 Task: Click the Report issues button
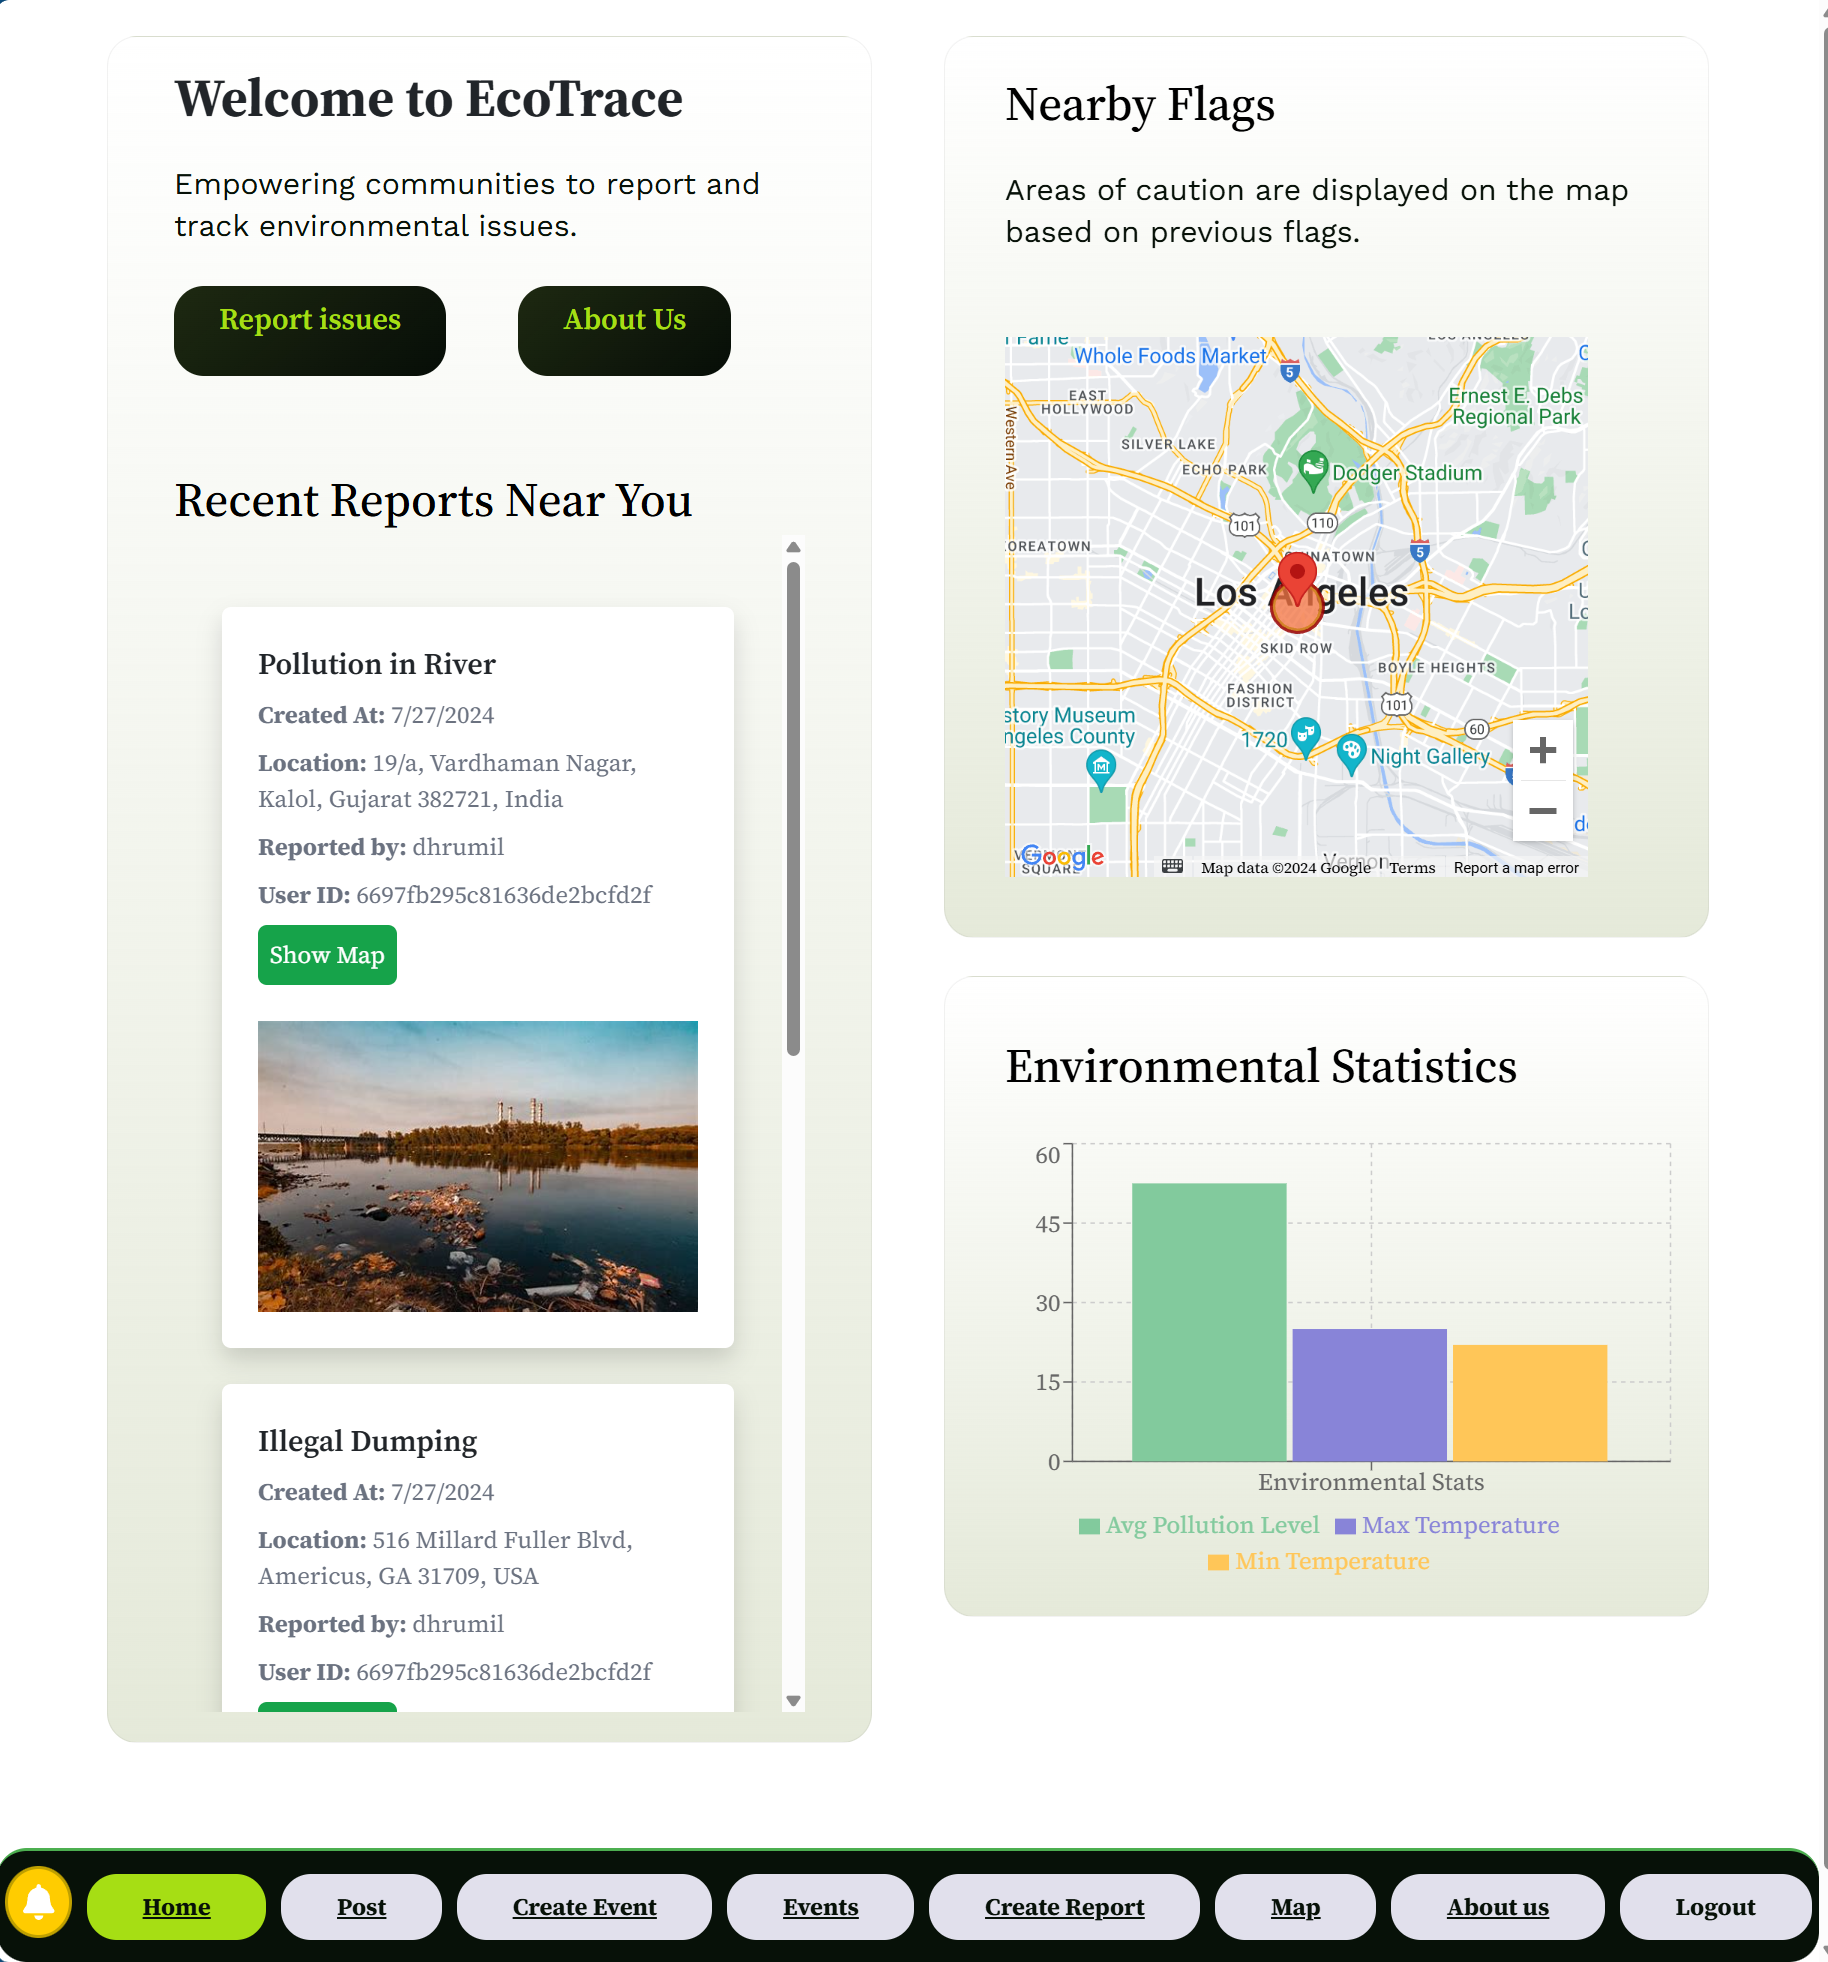click(x=310, y=330)
